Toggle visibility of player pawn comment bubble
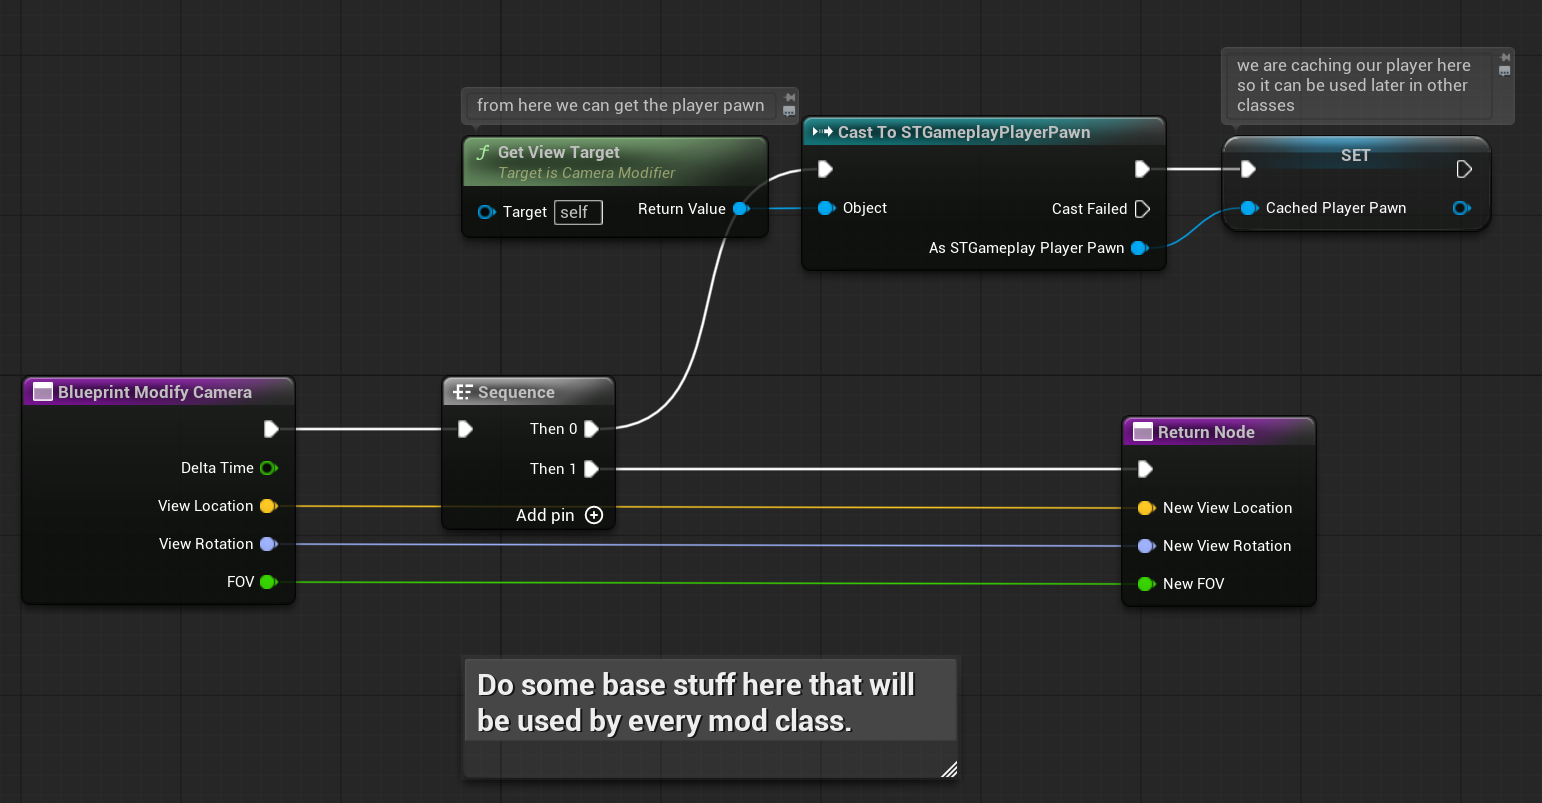1542x803 pixels. [x=789, y=112]
